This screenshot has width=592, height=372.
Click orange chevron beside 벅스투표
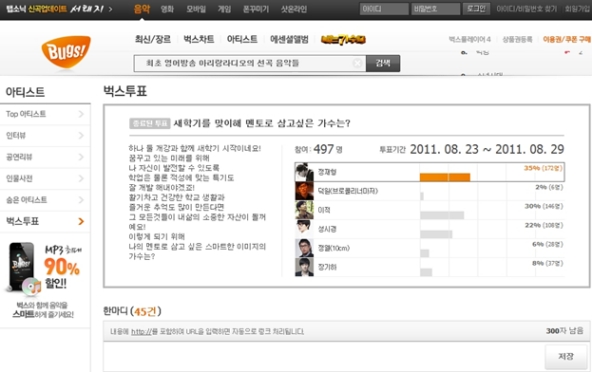(x=81, y=221)
